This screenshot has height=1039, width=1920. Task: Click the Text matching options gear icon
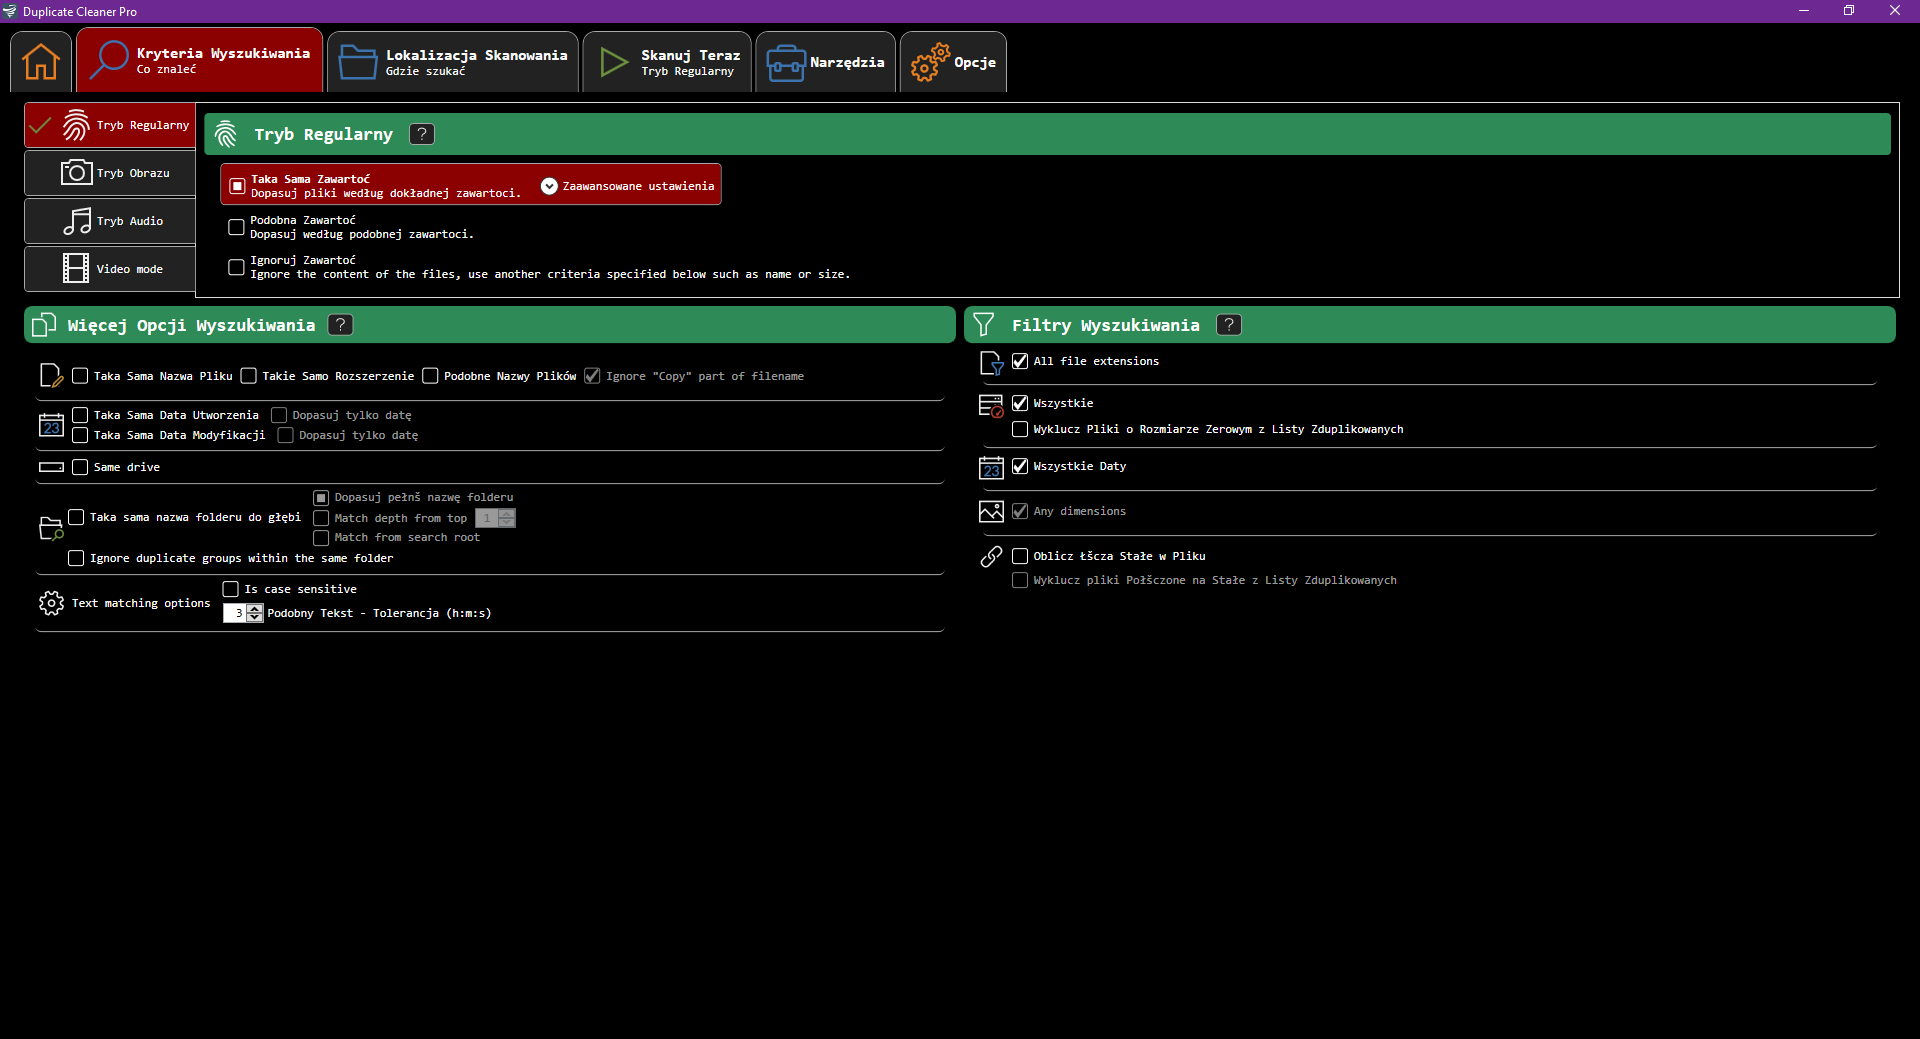click(51, 603)
